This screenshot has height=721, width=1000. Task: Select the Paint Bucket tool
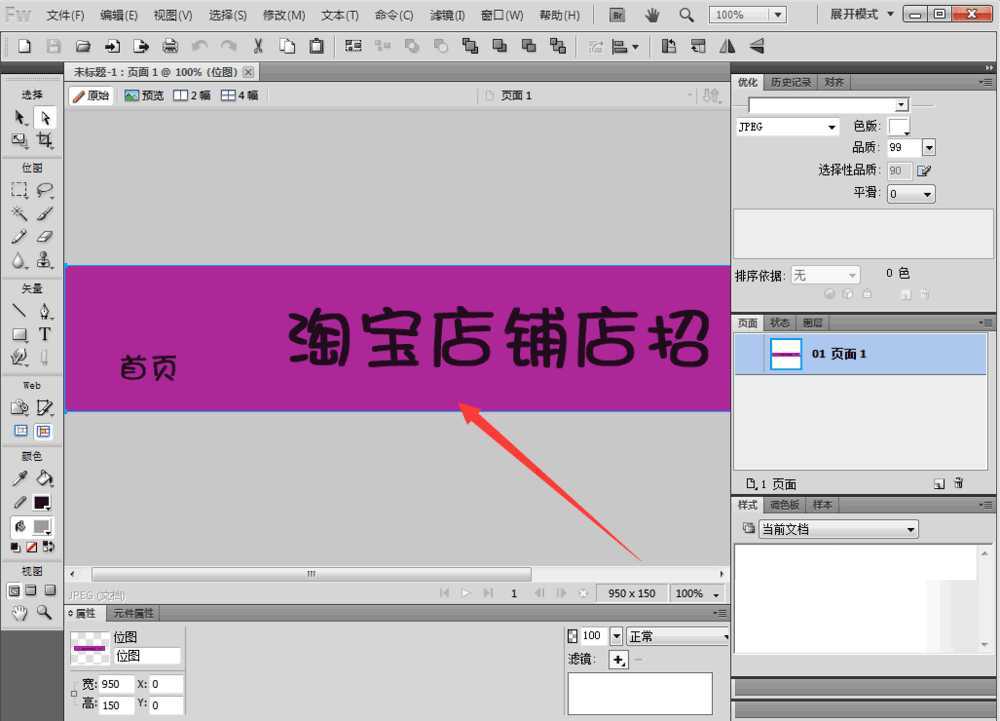(45, 479)
